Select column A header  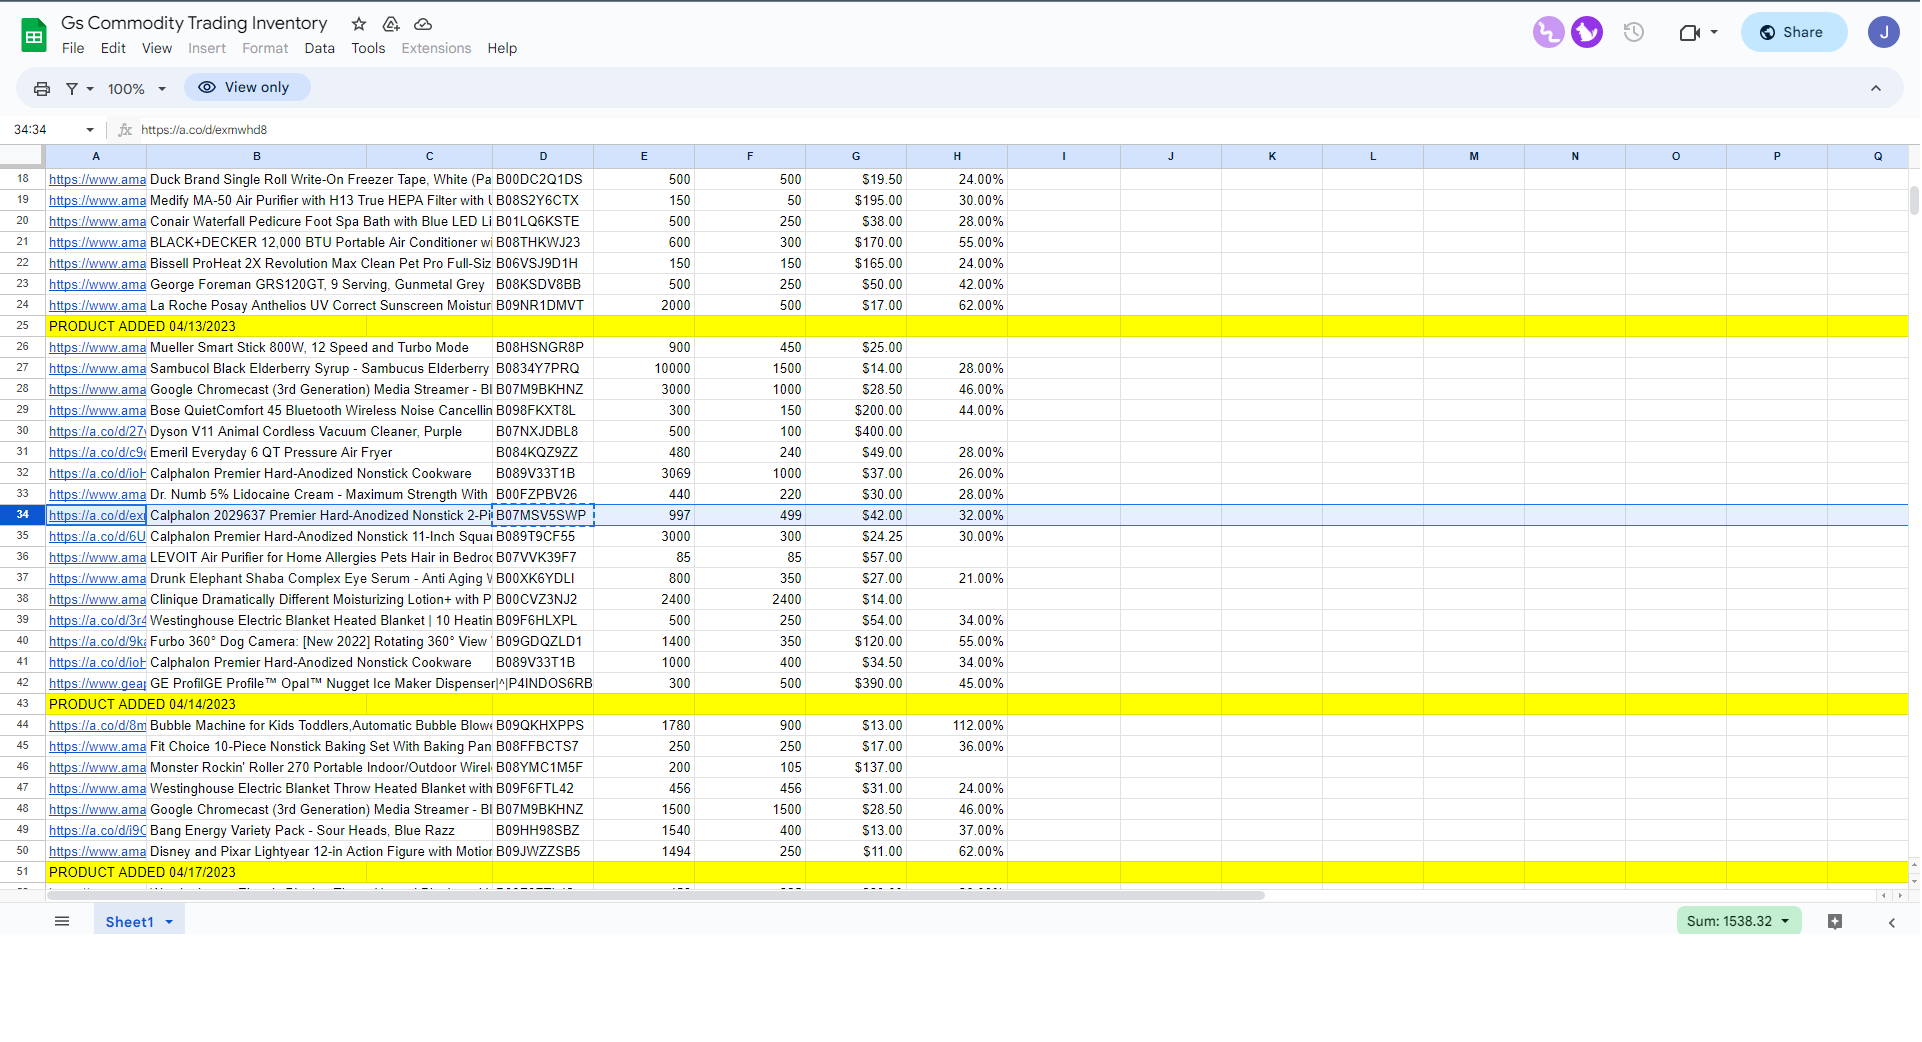point(96,156)
